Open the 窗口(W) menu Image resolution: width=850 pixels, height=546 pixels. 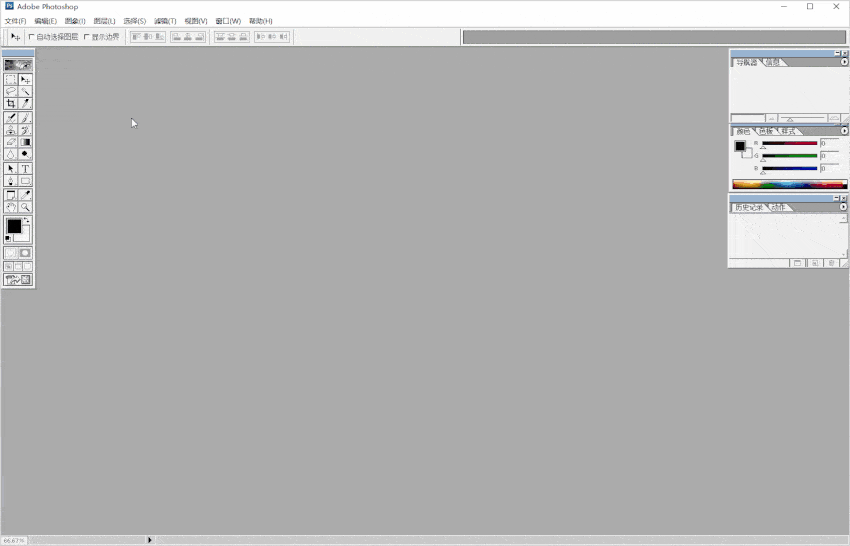228,21
